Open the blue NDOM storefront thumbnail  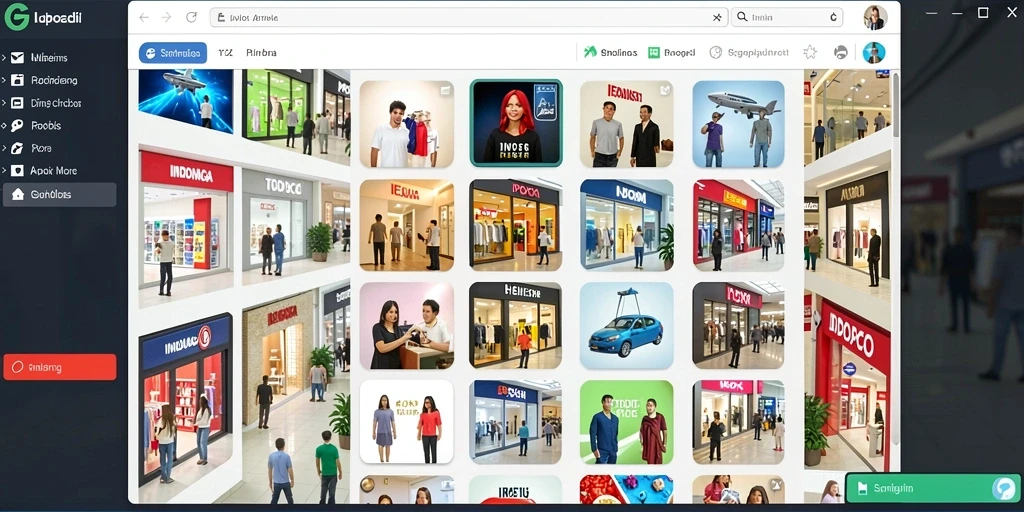(x=626, y=225)
